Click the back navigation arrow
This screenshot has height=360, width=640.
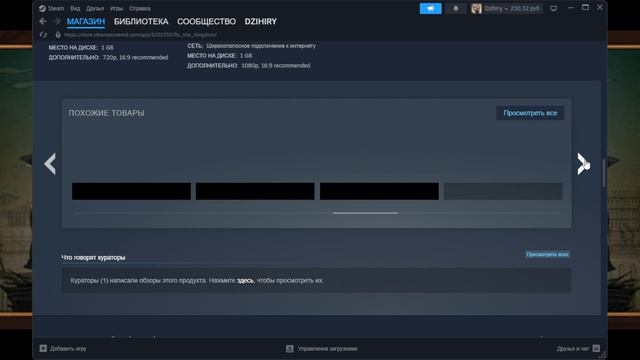[43, 21]
